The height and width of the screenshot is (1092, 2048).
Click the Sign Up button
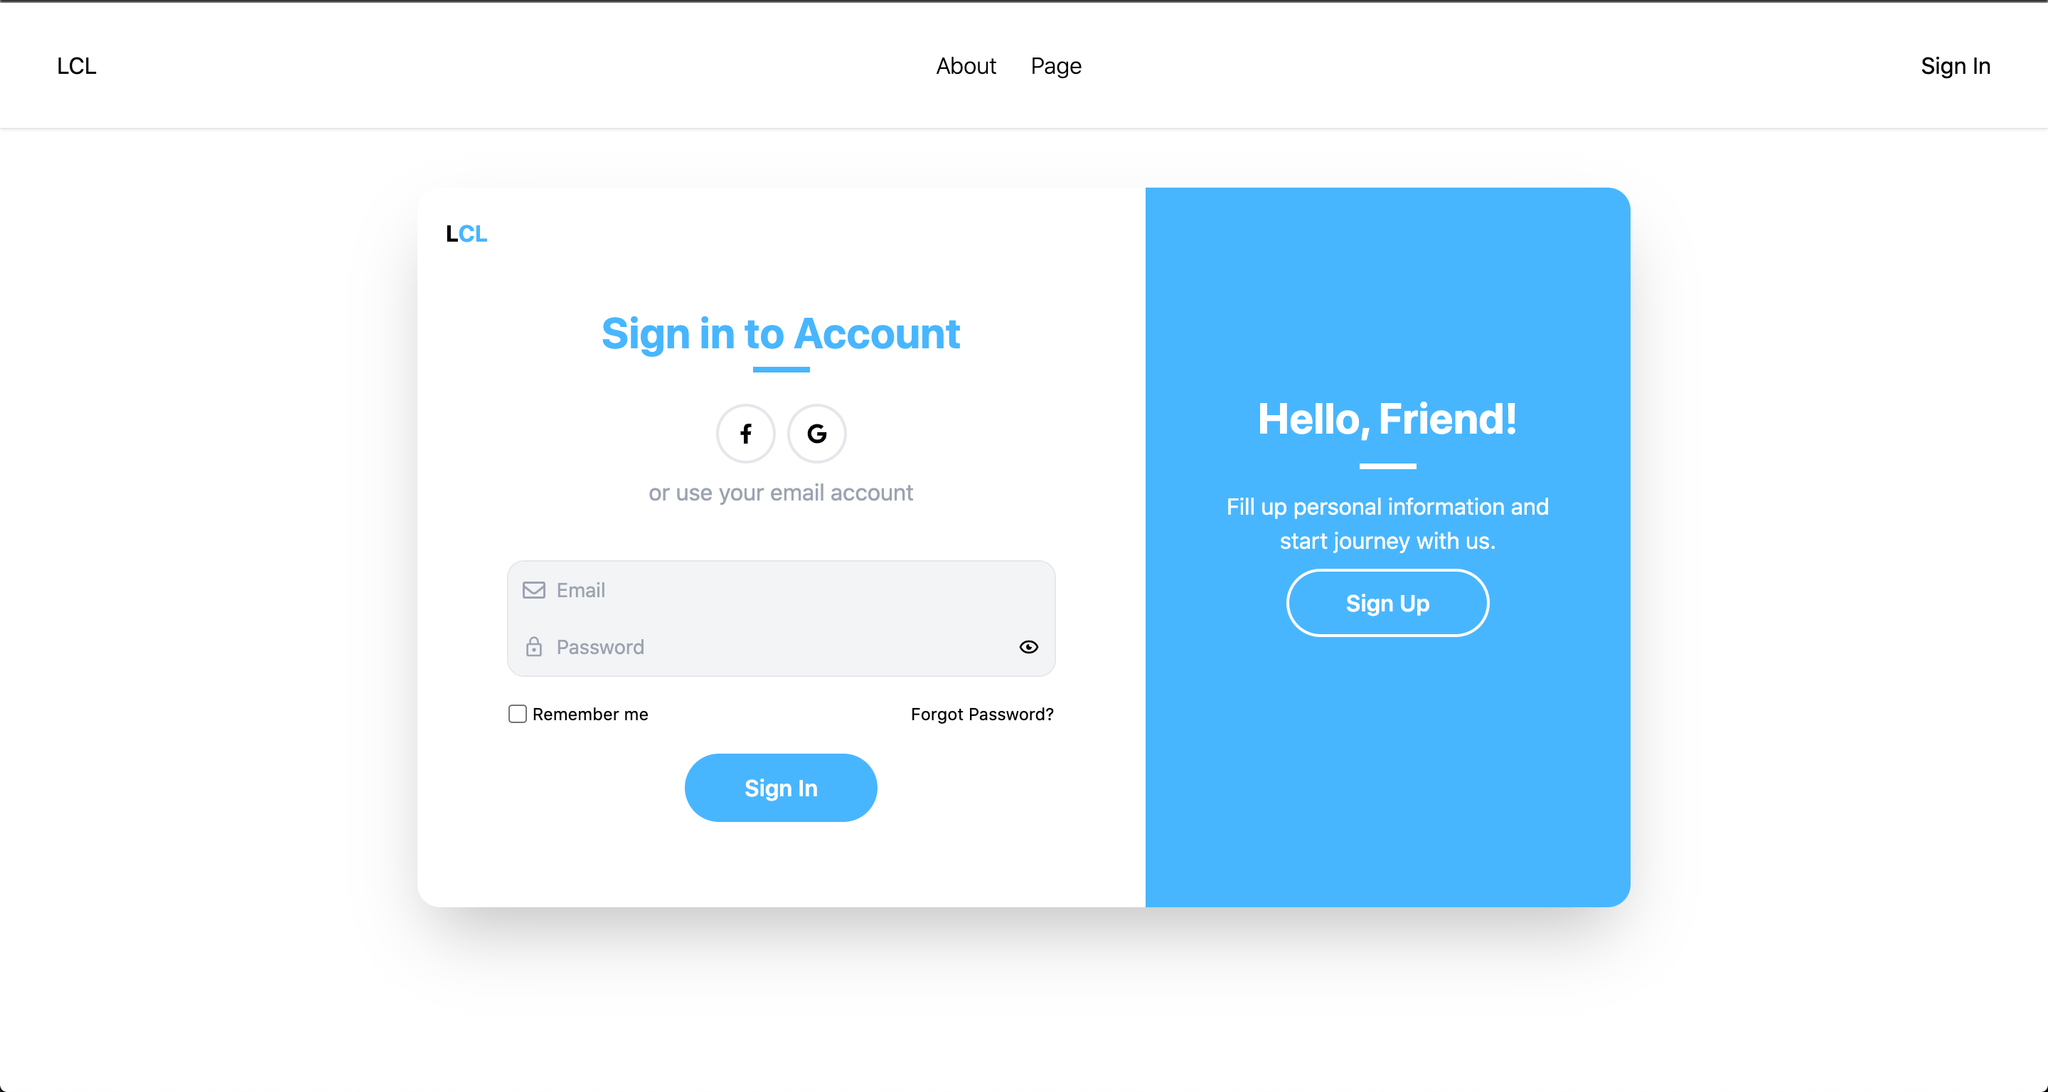tap(1387, 603)
